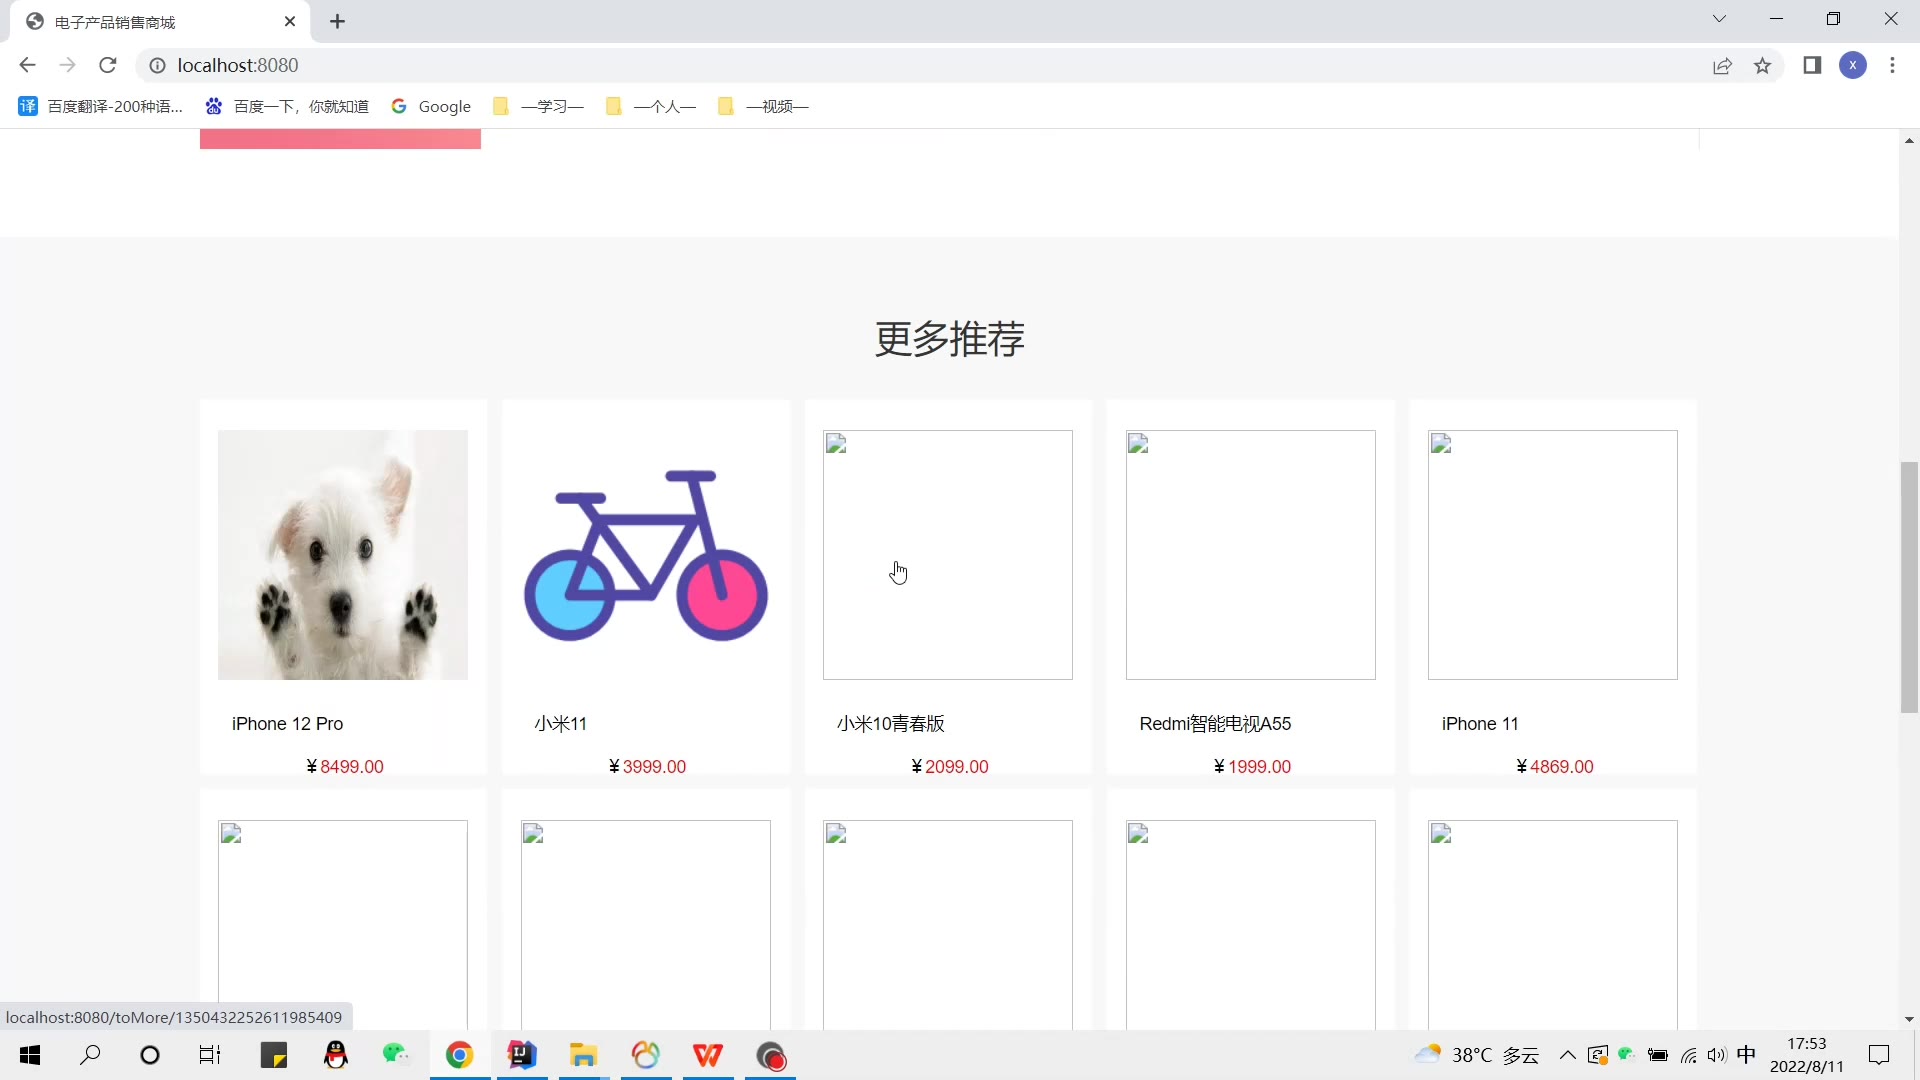Click the vertical scrollbar thumb
This screenshot has height=1080, width=1920.
[1909, 587]
